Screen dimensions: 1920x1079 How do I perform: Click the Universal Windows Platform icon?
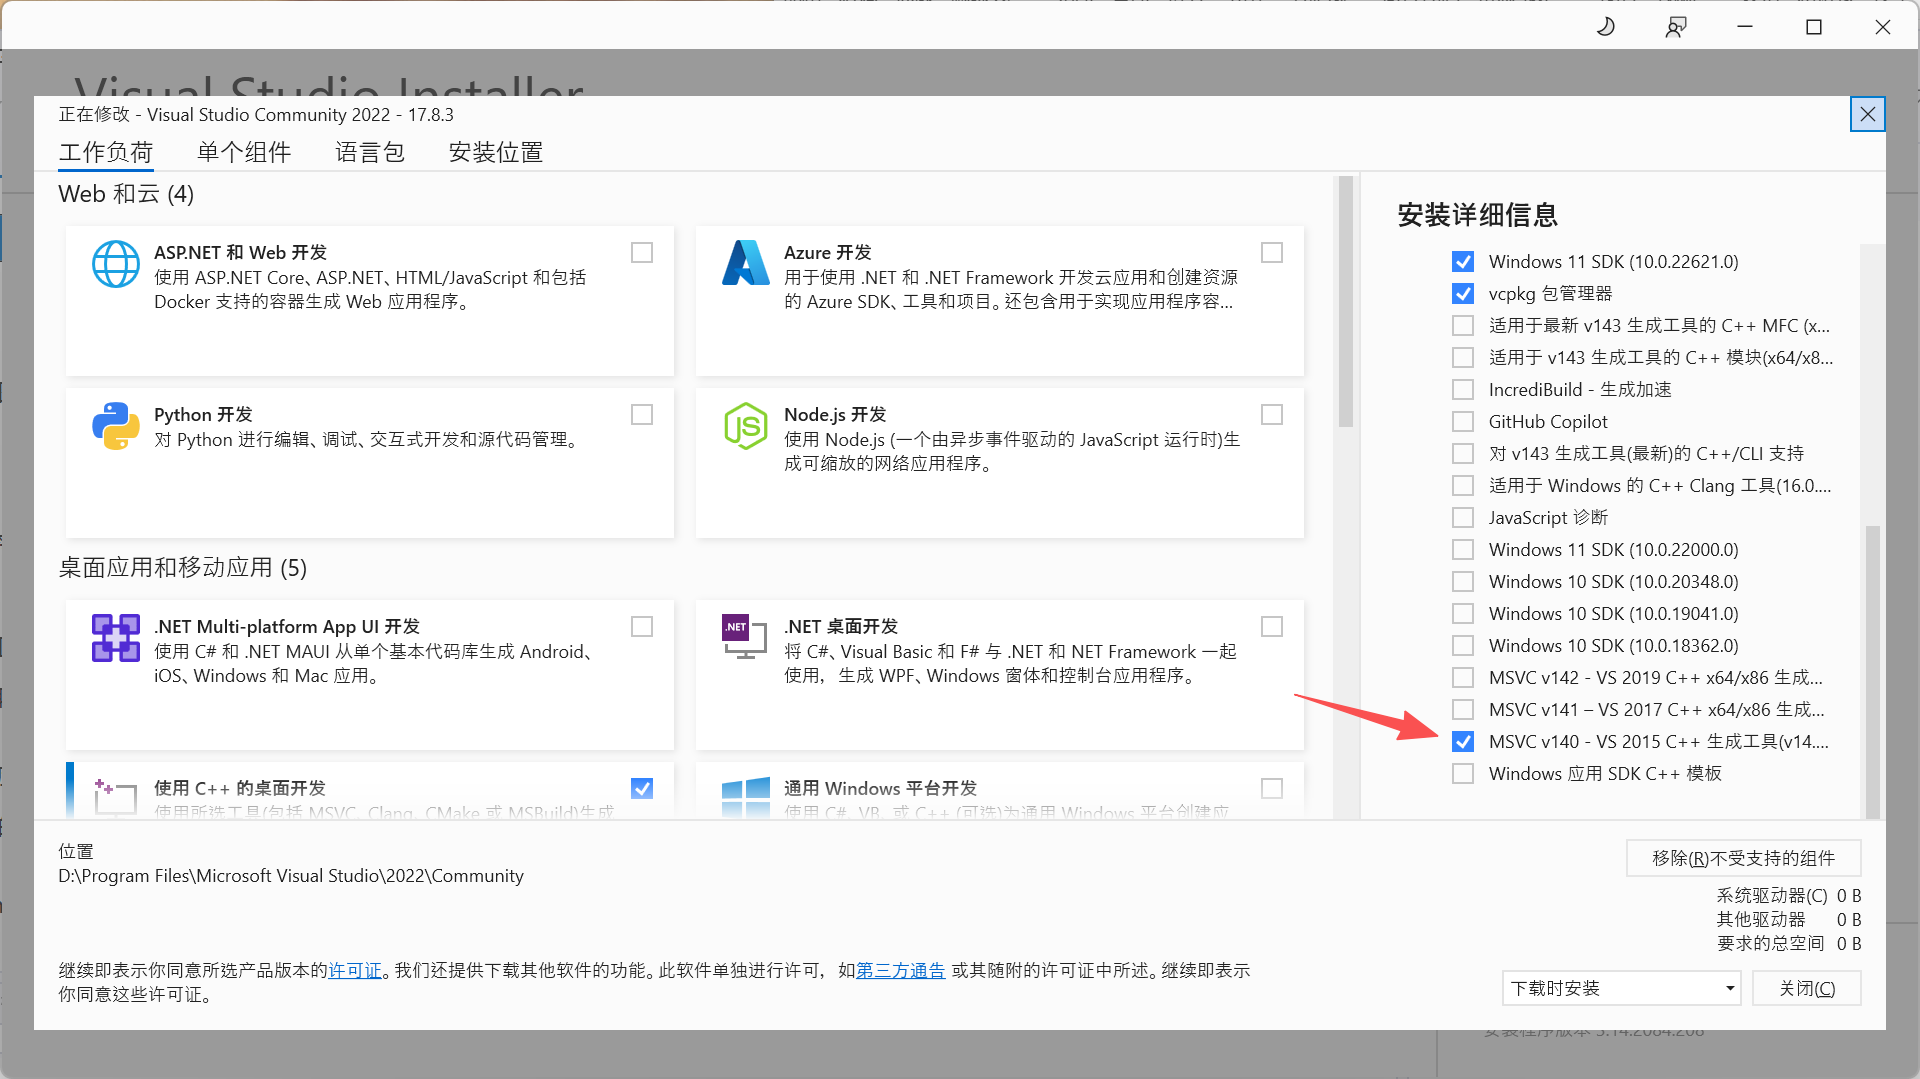(x=746, y=797)
